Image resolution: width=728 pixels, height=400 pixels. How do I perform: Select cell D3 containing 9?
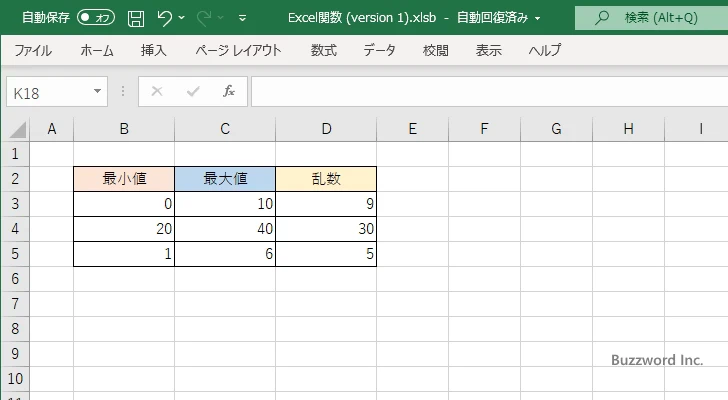coord(326,204)
